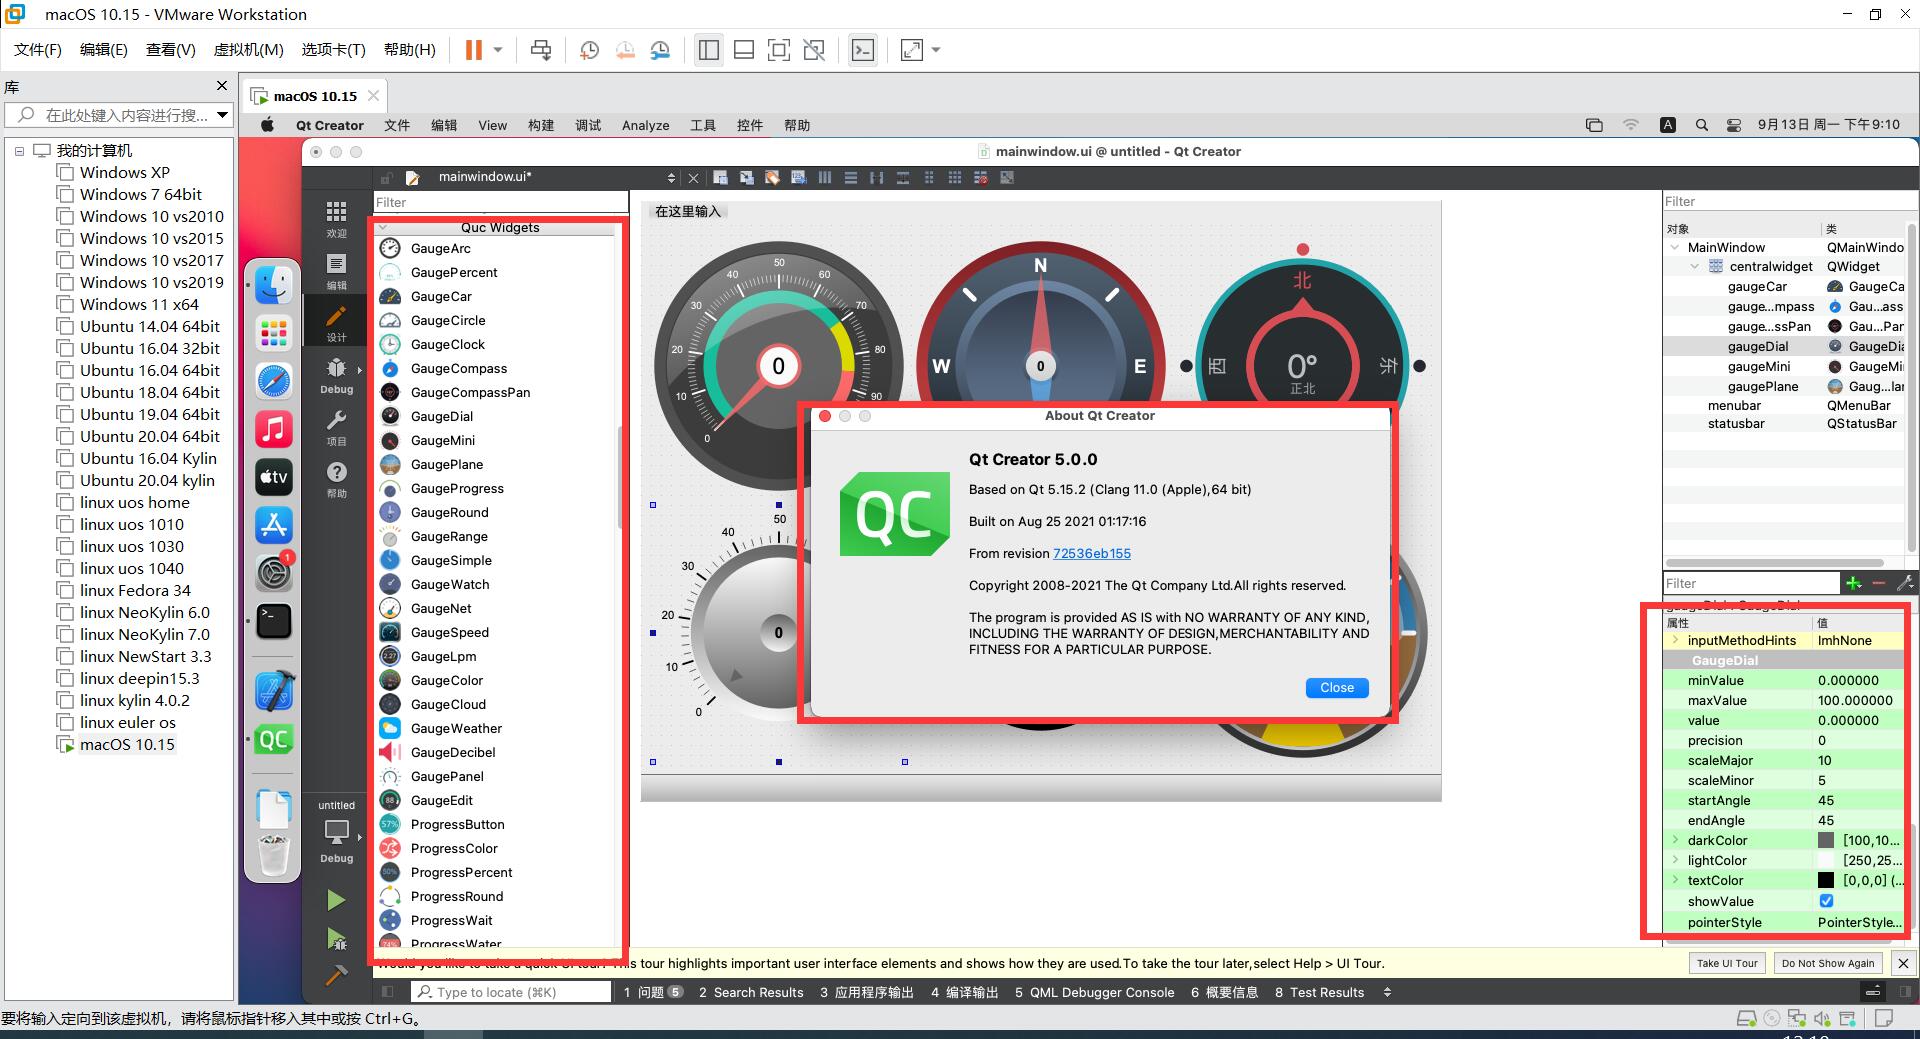Open the power options dropdown arrow

pos(497,50)
